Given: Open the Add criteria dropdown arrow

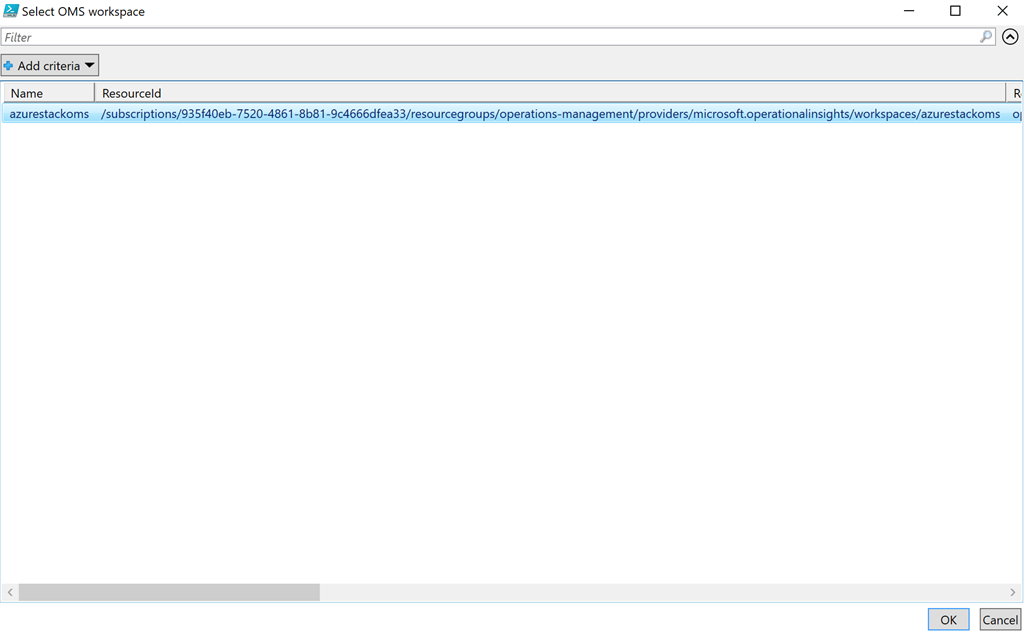Looking at the screenshot, I should coord(90,66).
